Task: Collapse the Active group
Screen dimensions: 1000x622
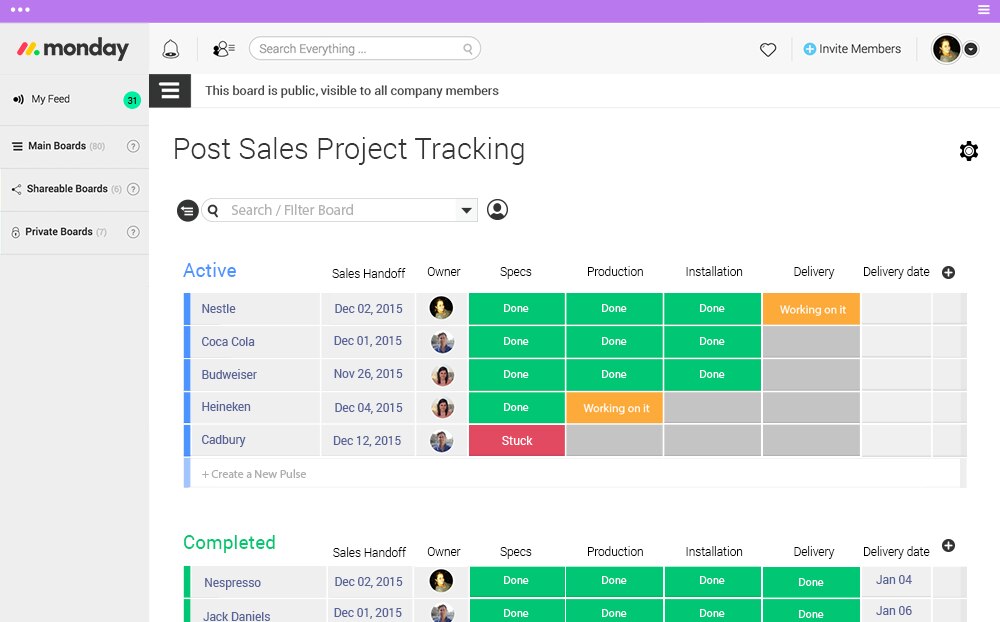Action: point(210,270)
